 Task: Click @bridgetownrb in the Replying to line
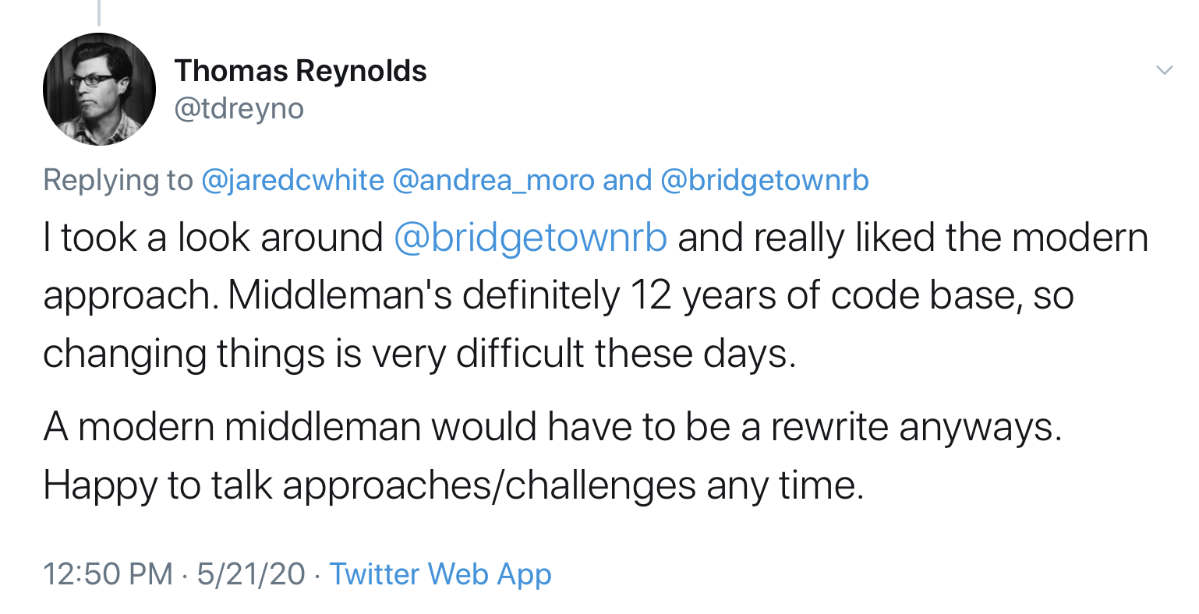click(x=765, y=180)
